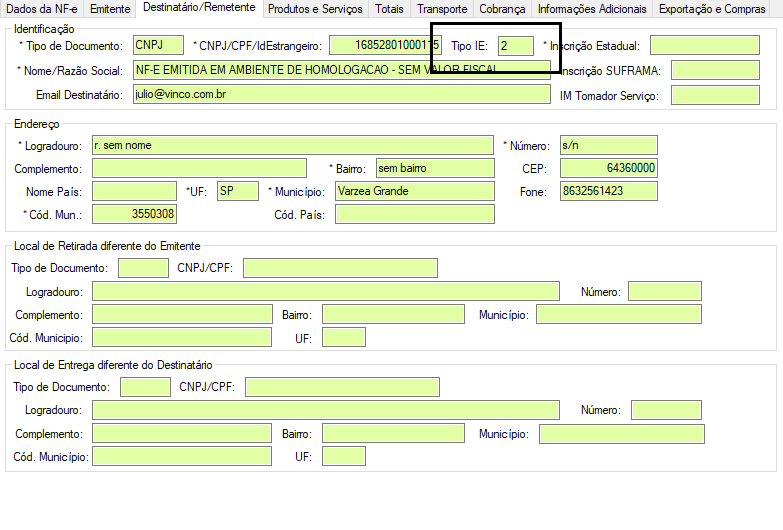Viewport: 783px width, 530px height.
Task: Focus the Endereço Município field
Action: coord(414,191)
